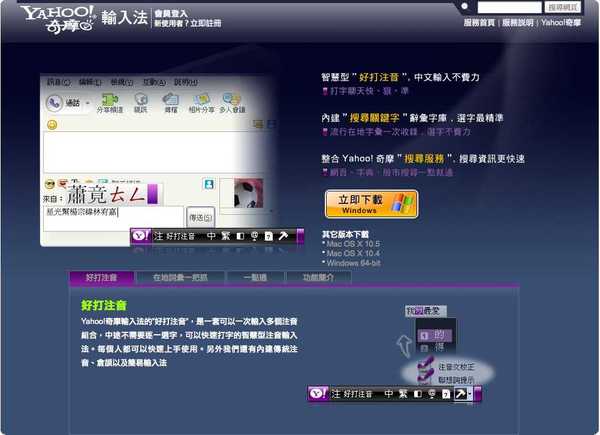The width and height of the screenshot is (600, 435).
Task: Open the 功能簡介 tab
Action: point(318,278)
